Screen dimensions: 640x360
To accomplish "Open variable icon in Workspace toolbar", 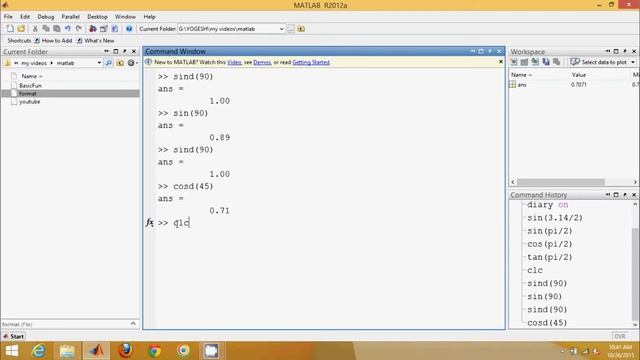I will 524,62.
